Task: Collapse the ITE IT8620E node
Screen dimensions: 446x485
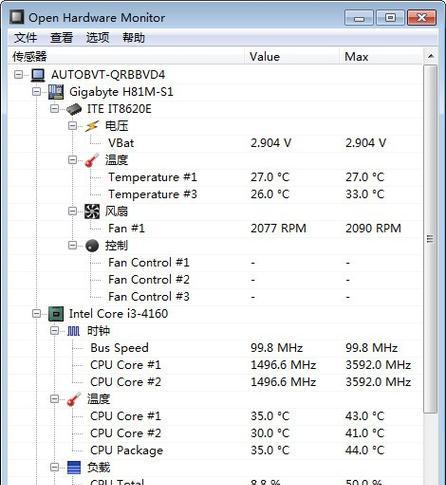Action: tap(54, 109)
